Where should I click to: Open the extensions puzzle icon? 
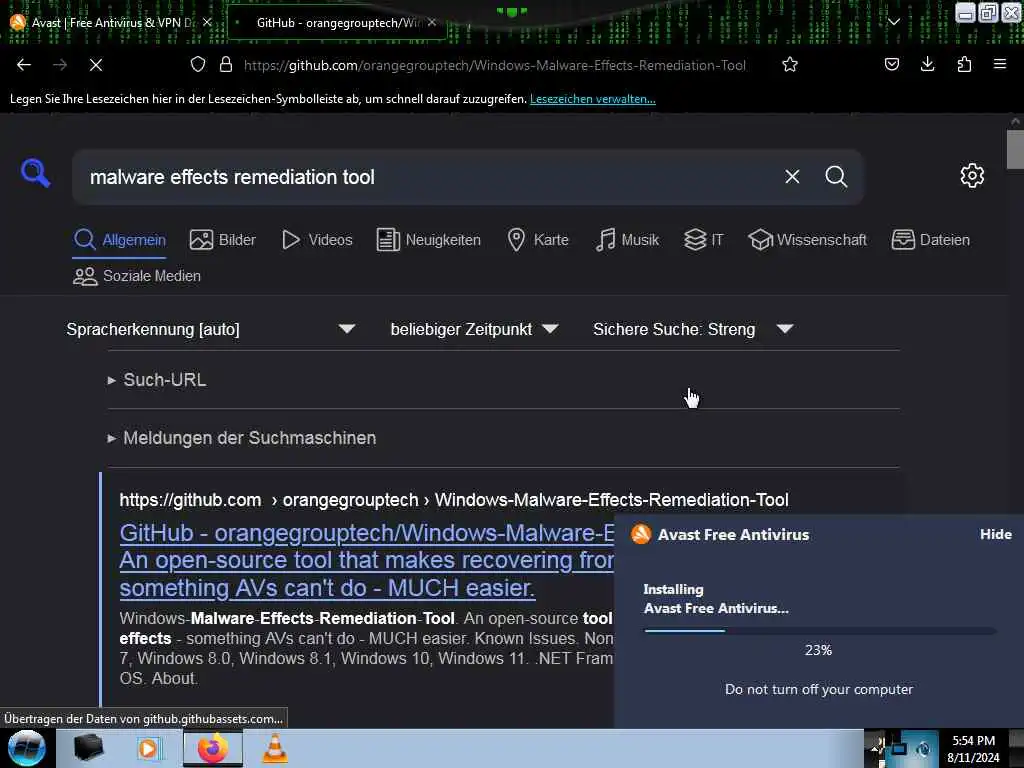[965, 64]
